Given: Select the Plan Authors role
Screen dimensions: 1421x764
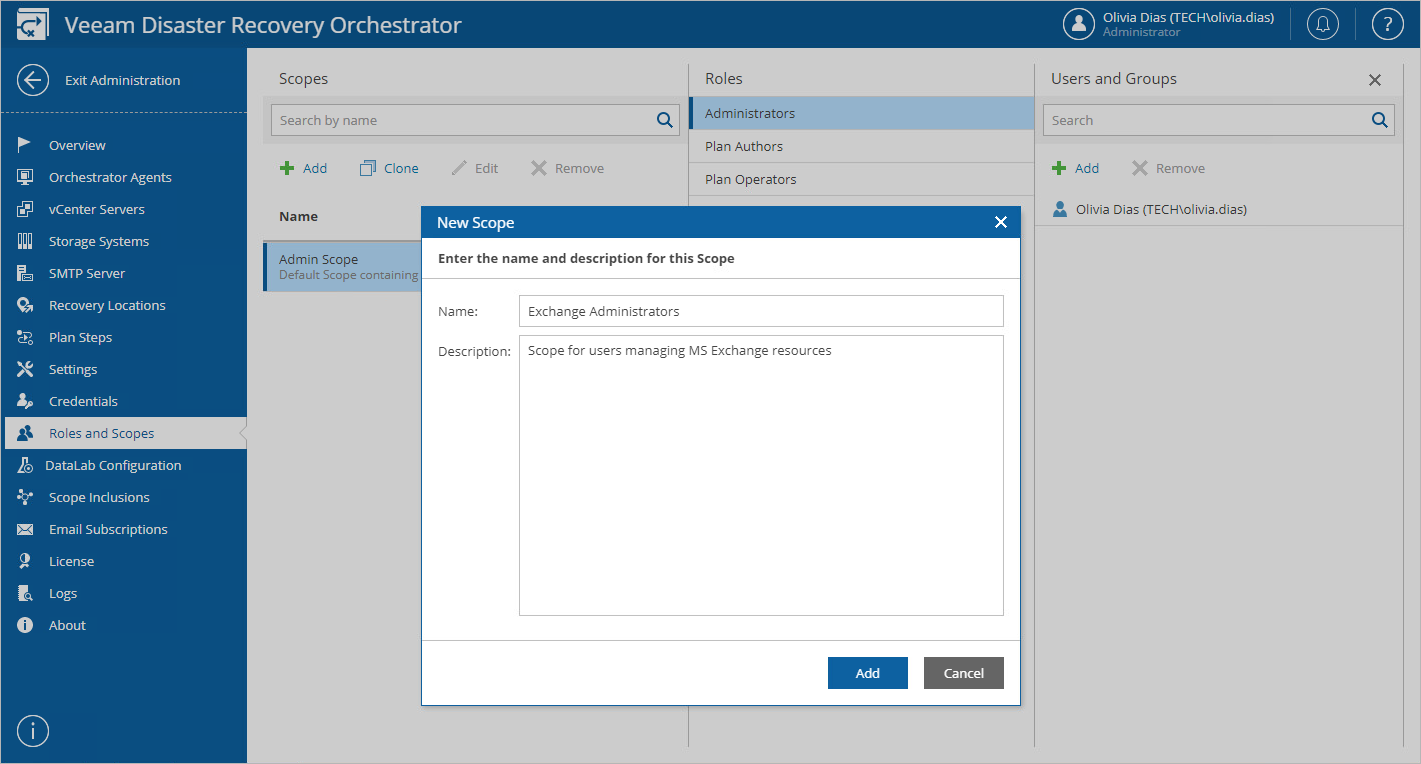Looking at the screenshot, I should coord(861,146).
